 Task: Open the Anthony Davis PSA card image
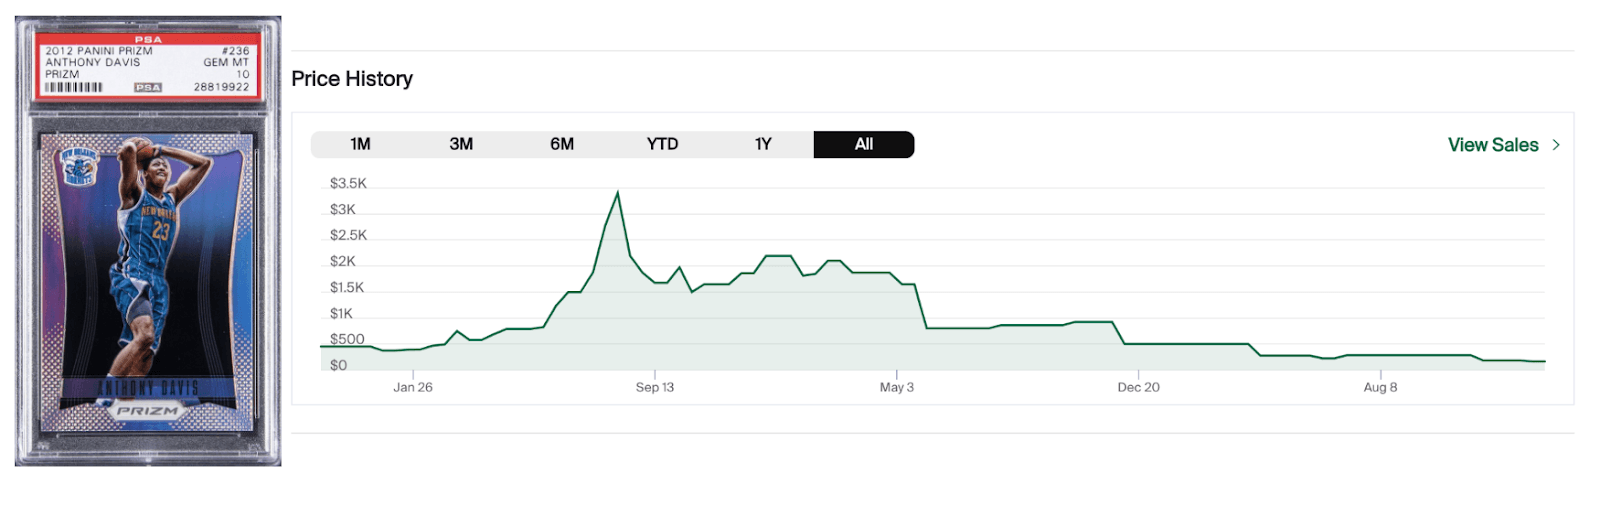148,241
